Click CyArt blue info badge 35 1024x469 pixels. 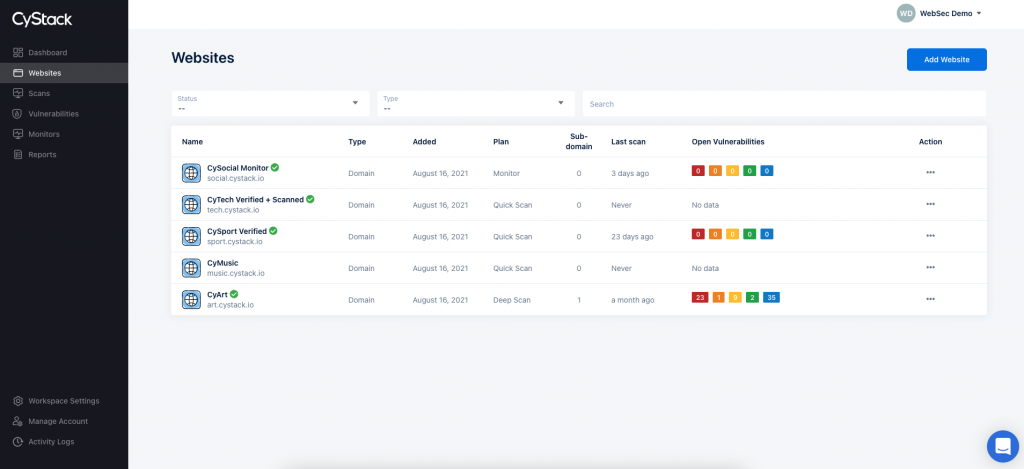coord(771,298)
